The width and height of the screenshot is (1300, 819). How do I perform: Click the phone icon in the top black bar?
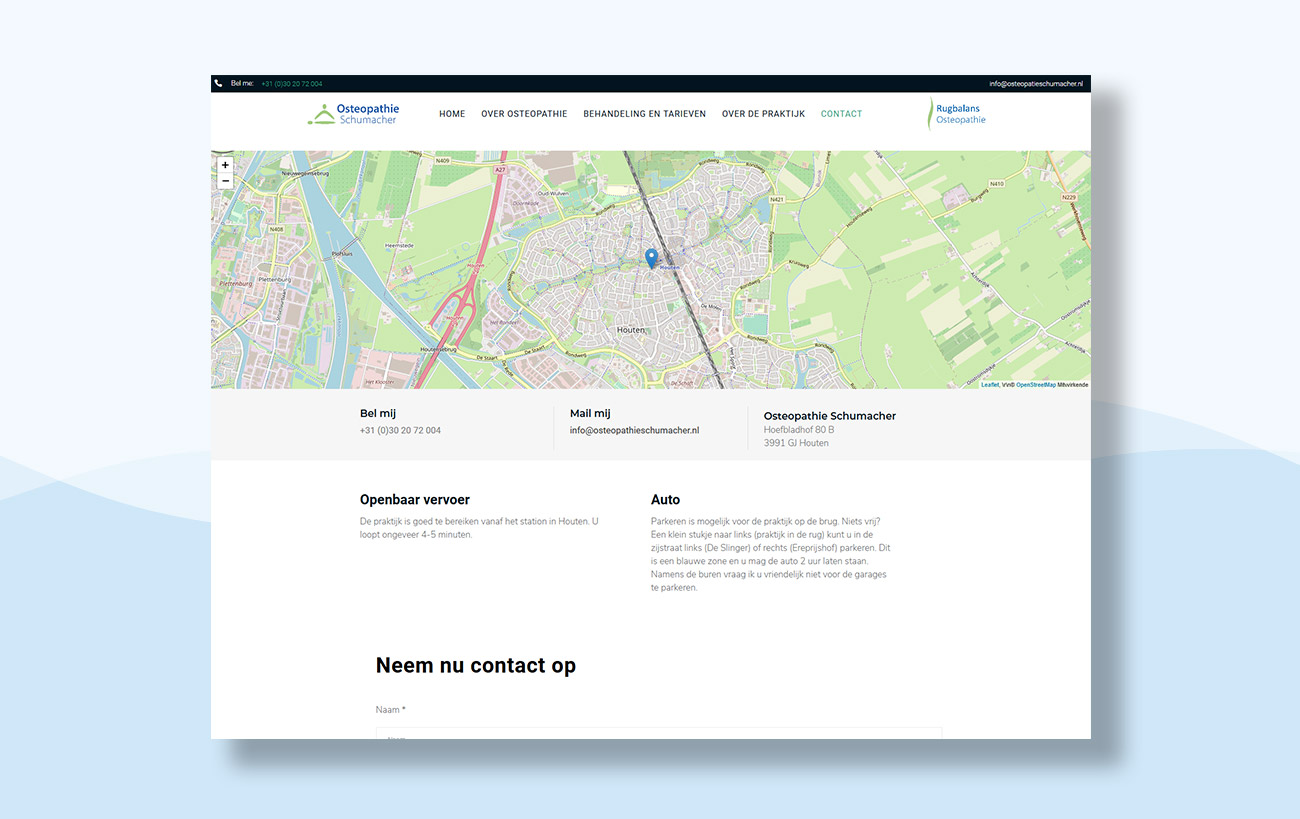point(218,82)
